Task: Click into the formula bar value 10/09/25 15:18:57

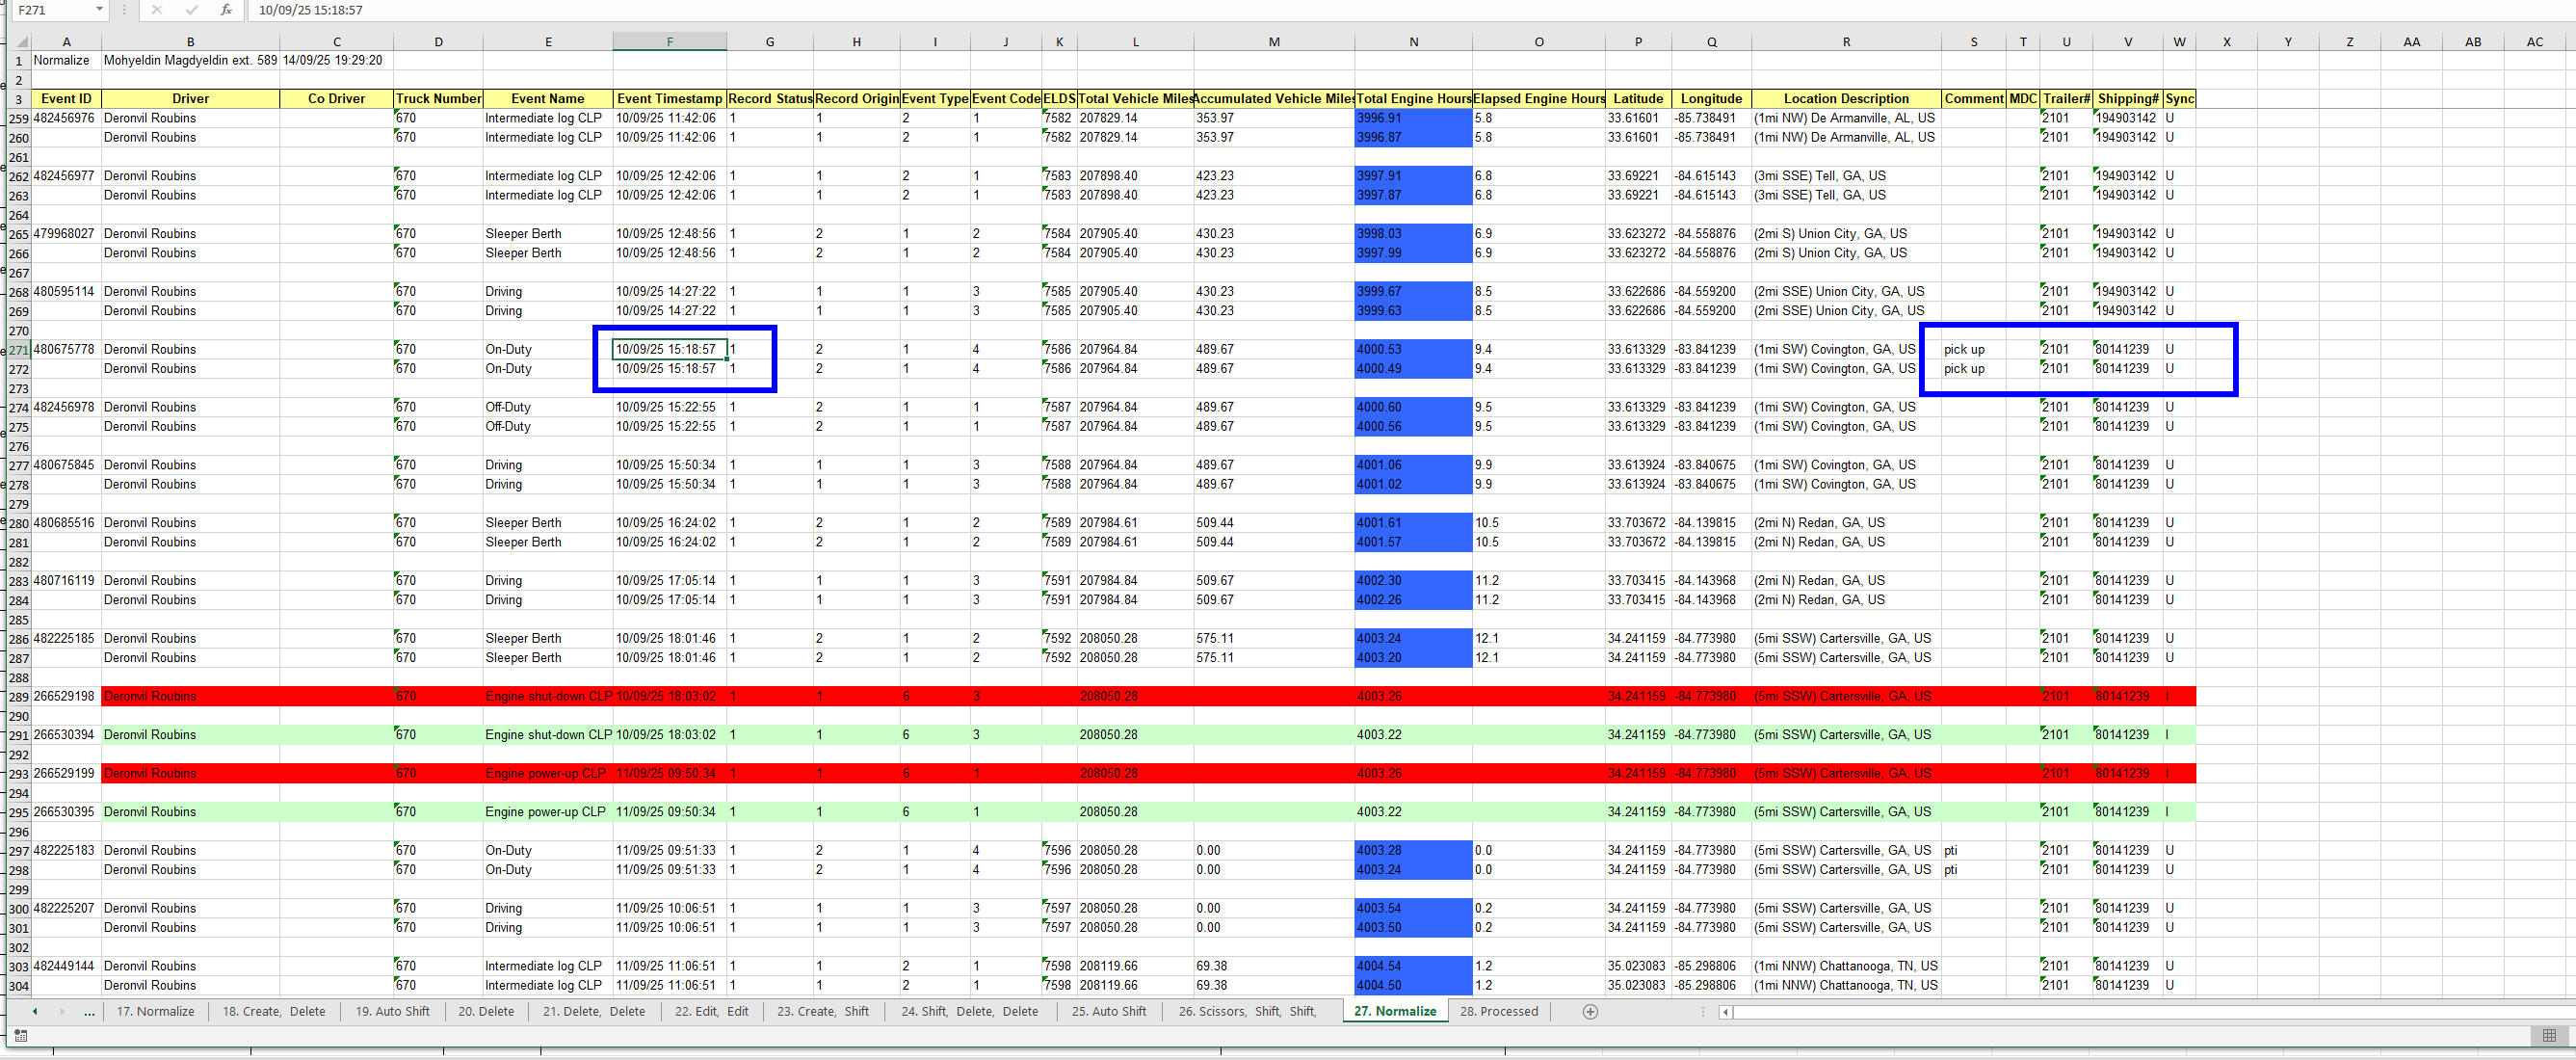Action: pos(311,10)
